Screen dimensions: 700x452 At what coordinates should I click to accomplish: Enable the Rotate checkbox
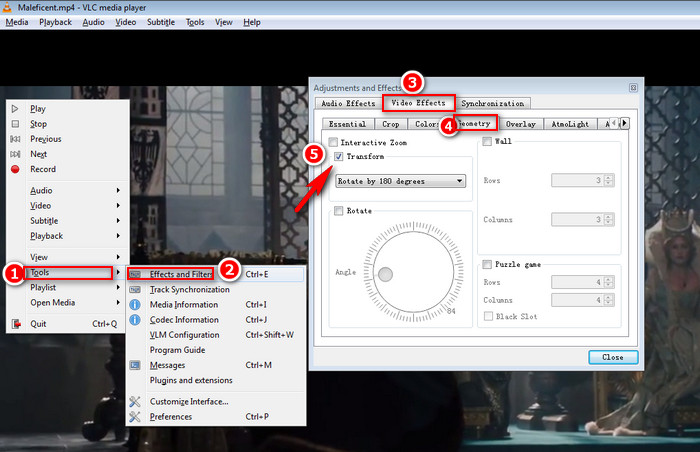point(338,211)
